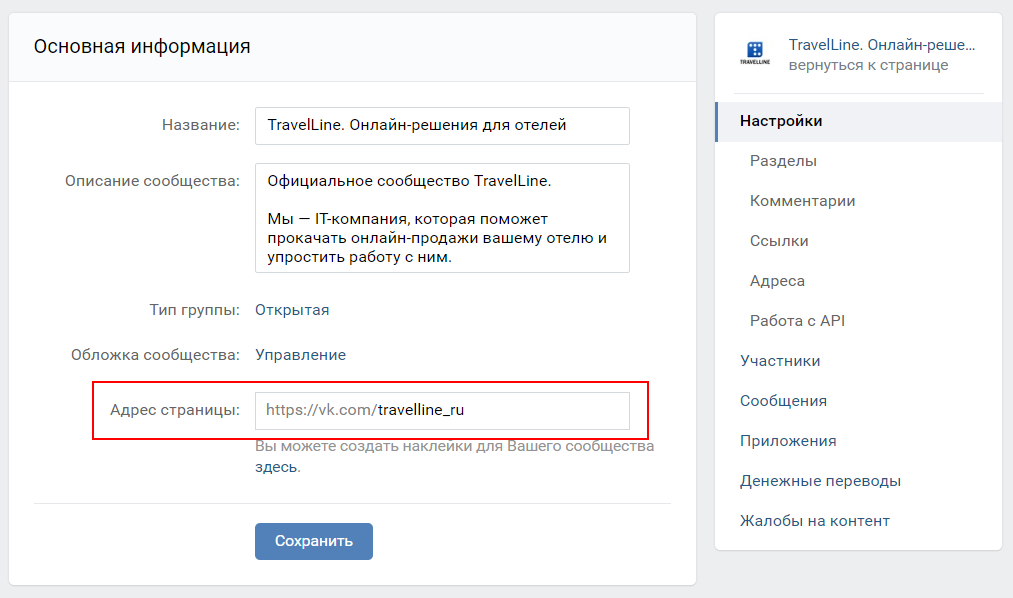Click вернуться к странице link
Screen dimensions: 1013x598
868,65
